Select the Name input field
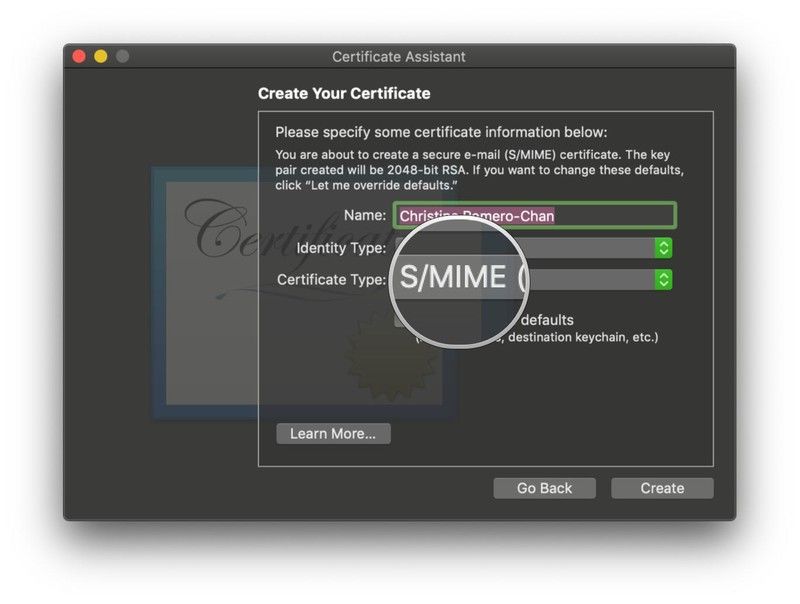 pyautogui.click(x=600, y=215)
